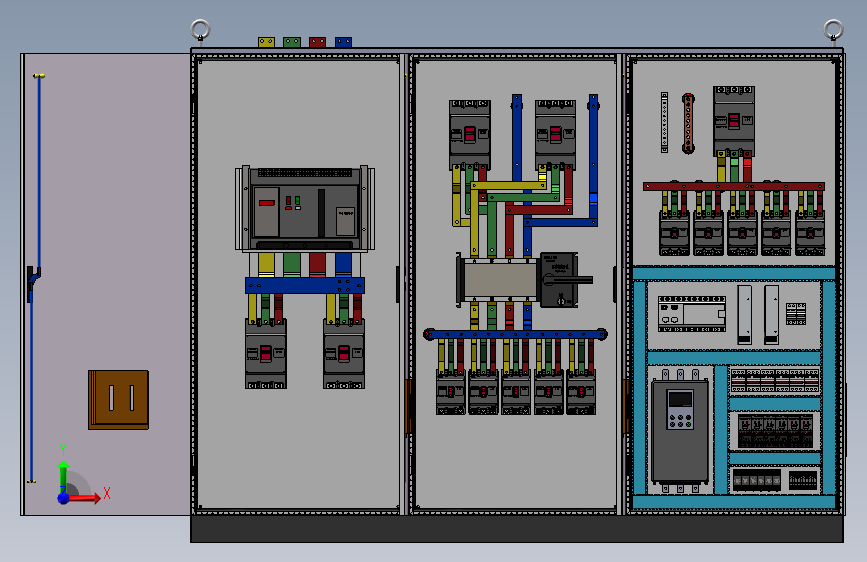Click the yellow busbar terminal on cabinet top

click(x=266, y=42)
